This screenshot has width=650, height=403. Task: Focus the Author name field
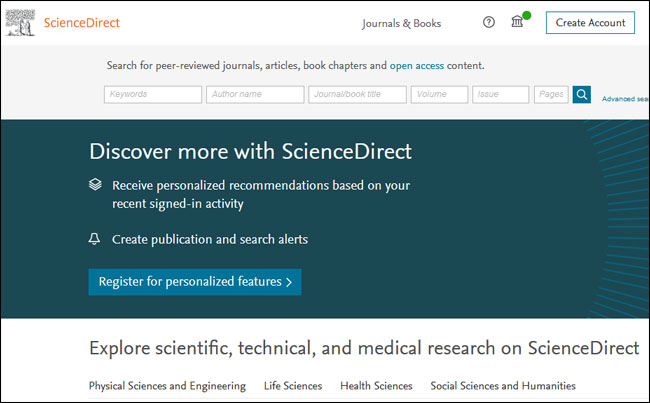pyautogui.click(x=255, y=95)
